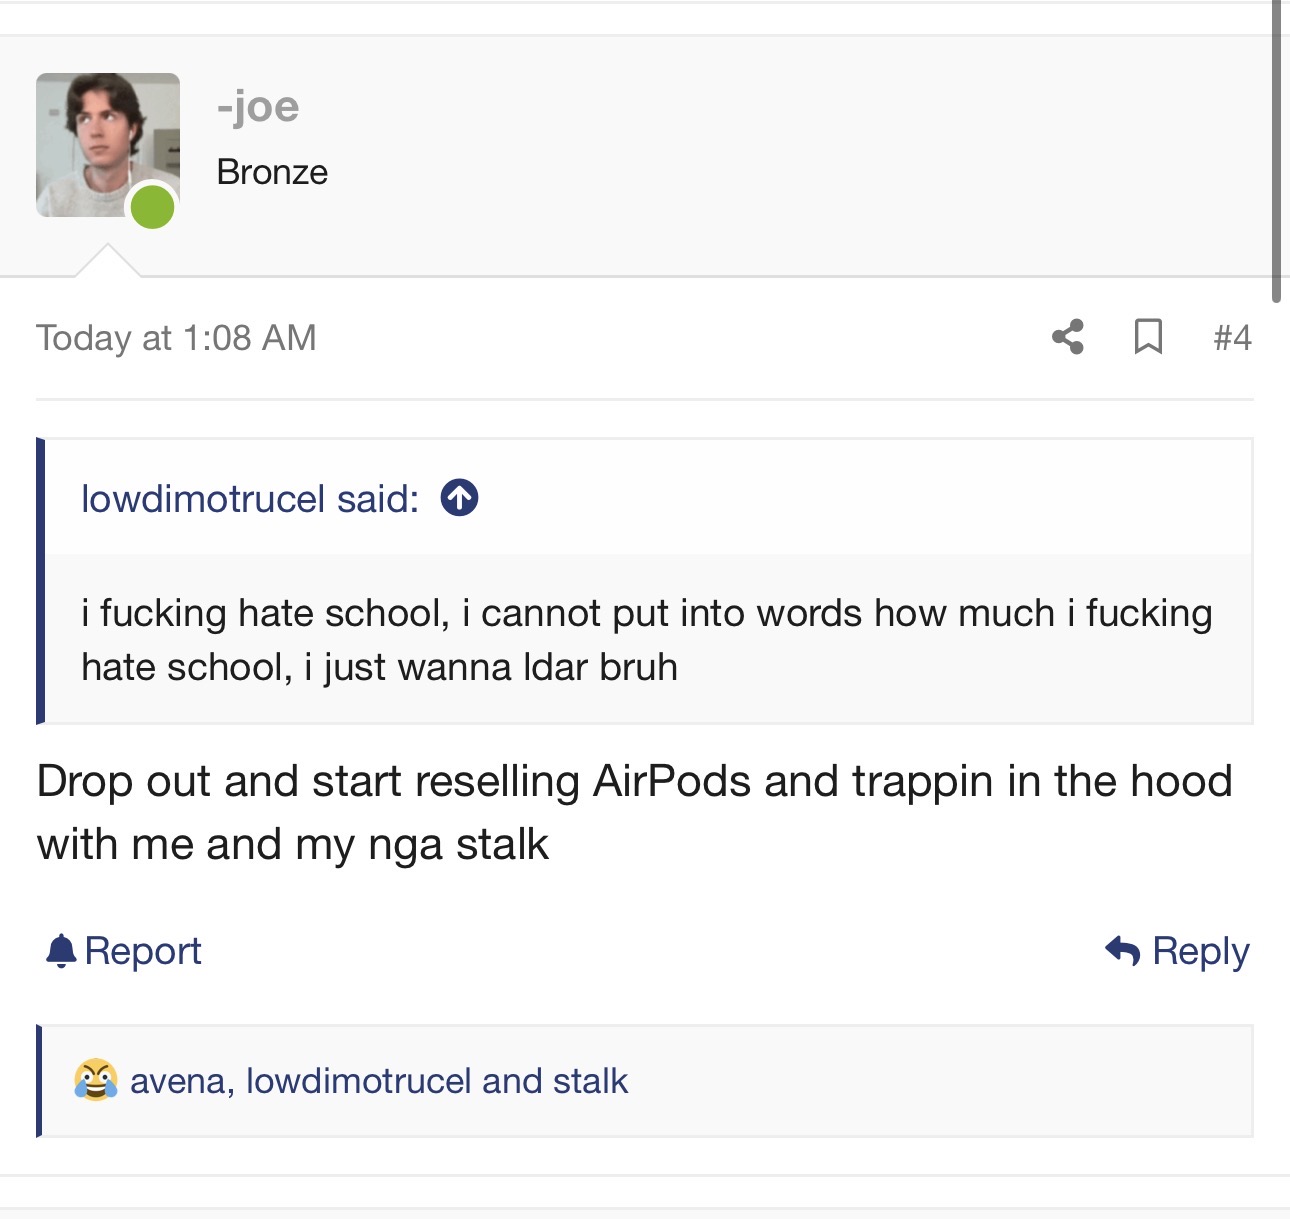
Task: Click the reply arrow icon
Action: tap(1123, 950)
